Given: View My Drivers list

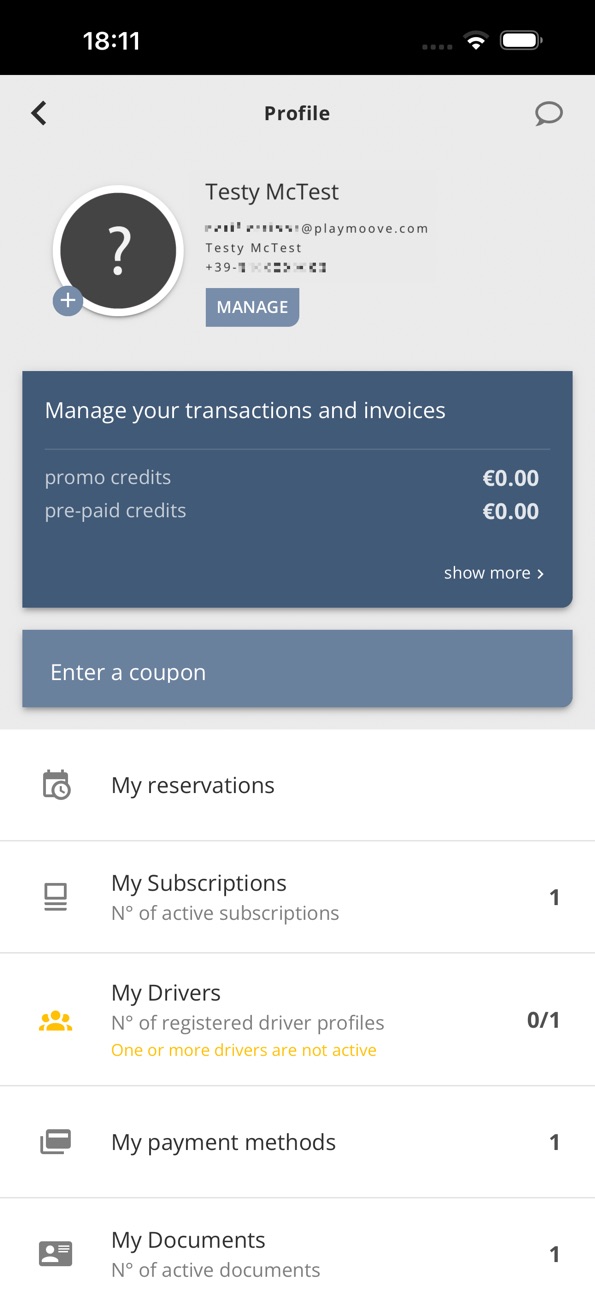Looking at the screenshot, I should click(x=297, y=1020).
